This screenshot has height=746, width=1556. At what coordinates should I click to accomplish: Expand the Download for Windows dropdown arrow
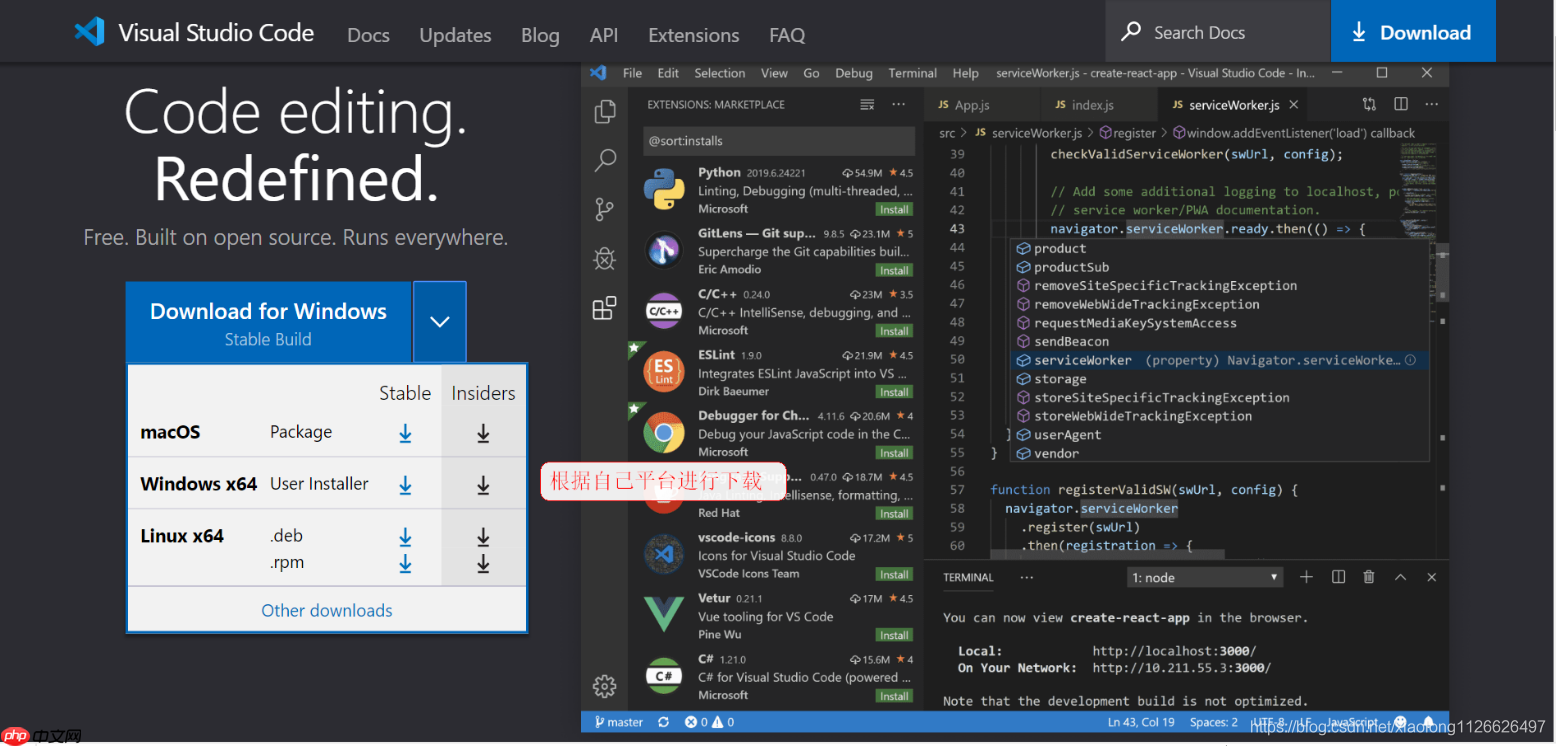(439, 322)
